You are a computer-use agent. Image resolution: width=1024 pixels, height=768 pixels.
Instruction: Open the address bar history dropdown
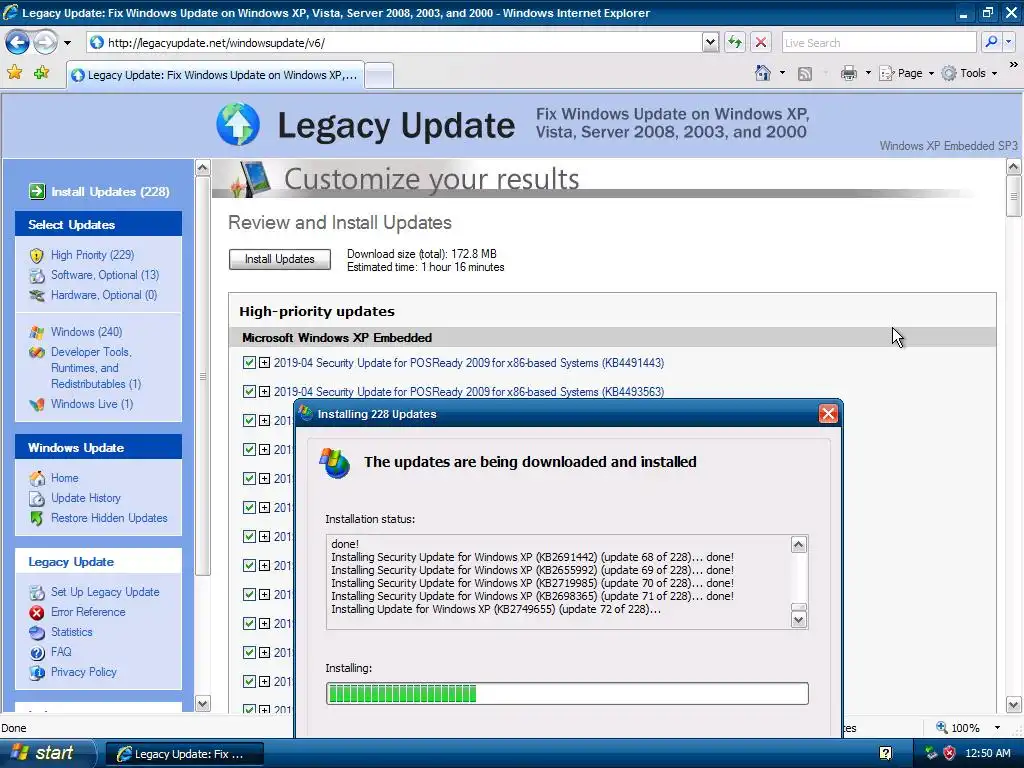tap(711, 42)
